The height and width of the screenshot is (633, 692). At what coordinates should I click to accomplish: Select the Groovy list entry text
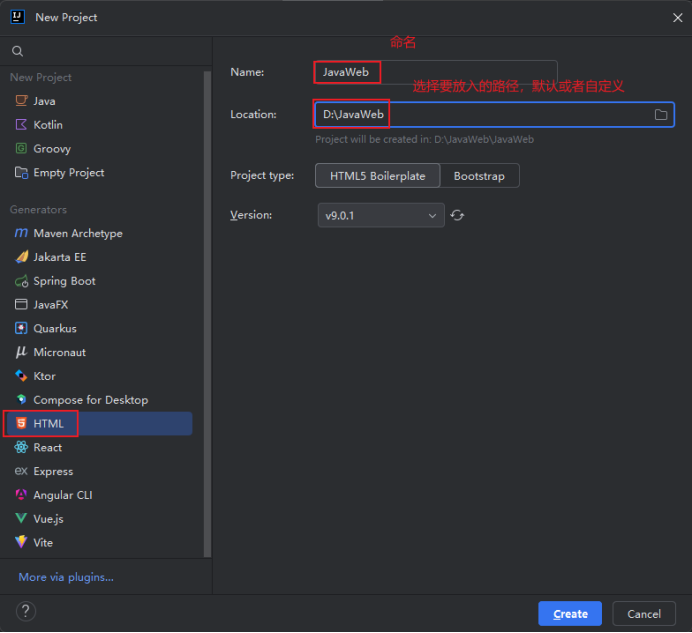tap(52, 149)
